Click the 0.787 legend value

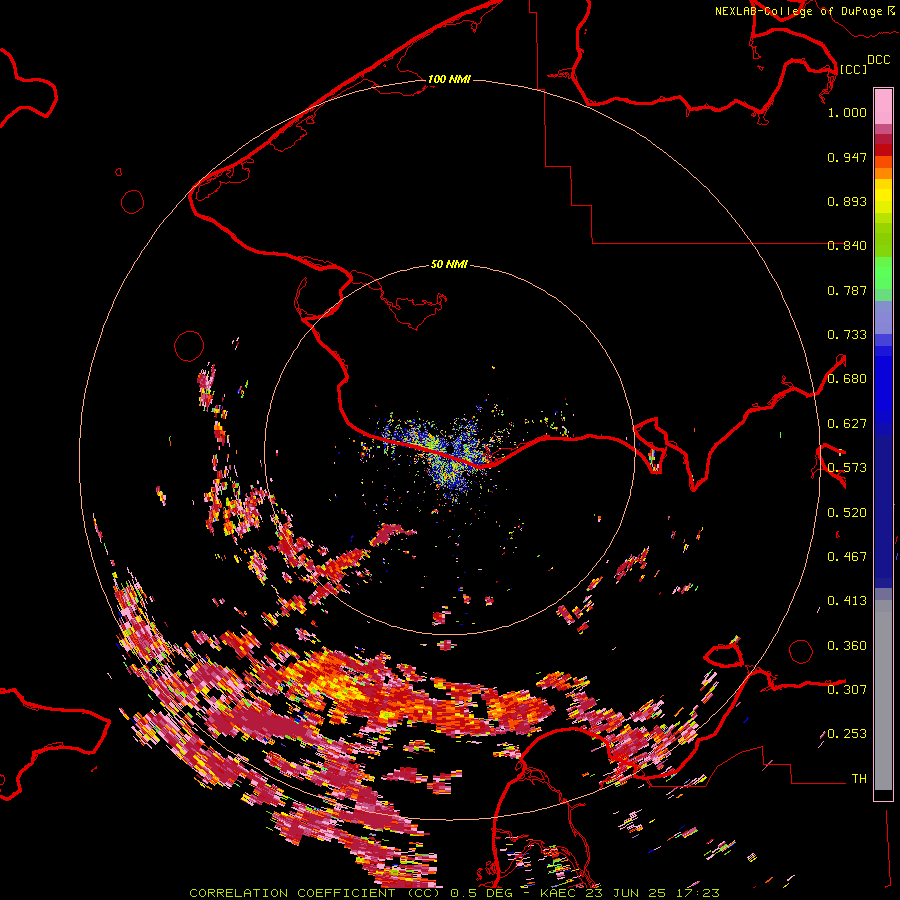point(847,290)
